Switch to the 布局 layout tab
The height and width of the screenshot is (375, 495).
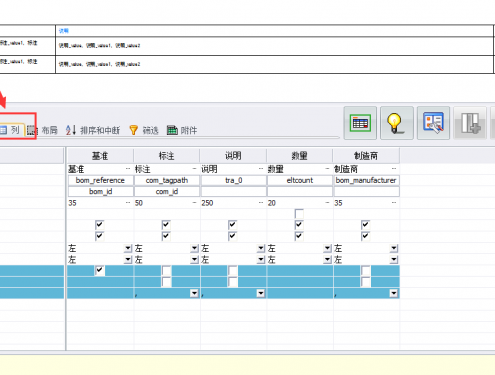pos(42,130)
